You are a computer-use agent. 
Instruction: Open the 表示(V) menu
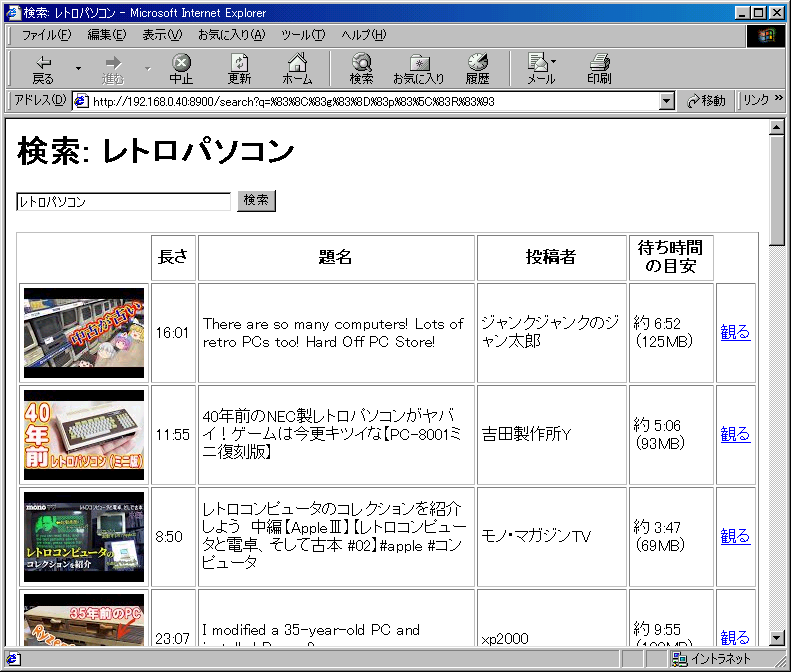tap(162, 35)
